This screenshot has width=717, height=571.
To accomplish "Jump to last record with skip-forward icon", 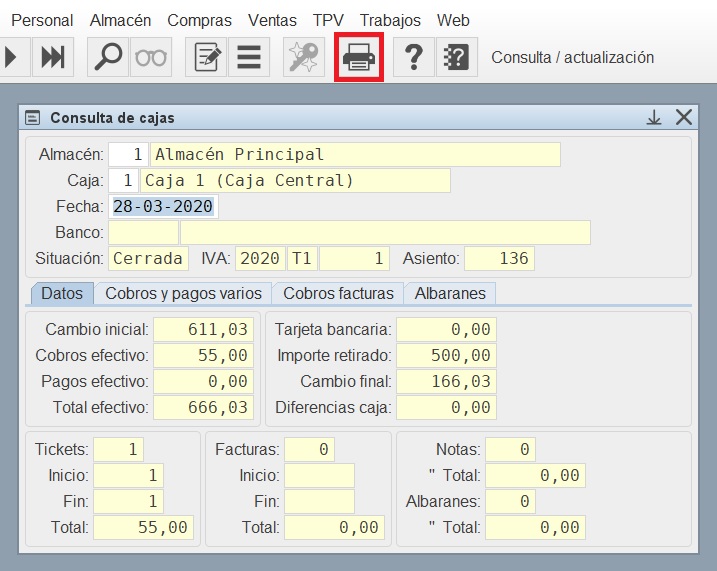I will (x=51, y=58).
